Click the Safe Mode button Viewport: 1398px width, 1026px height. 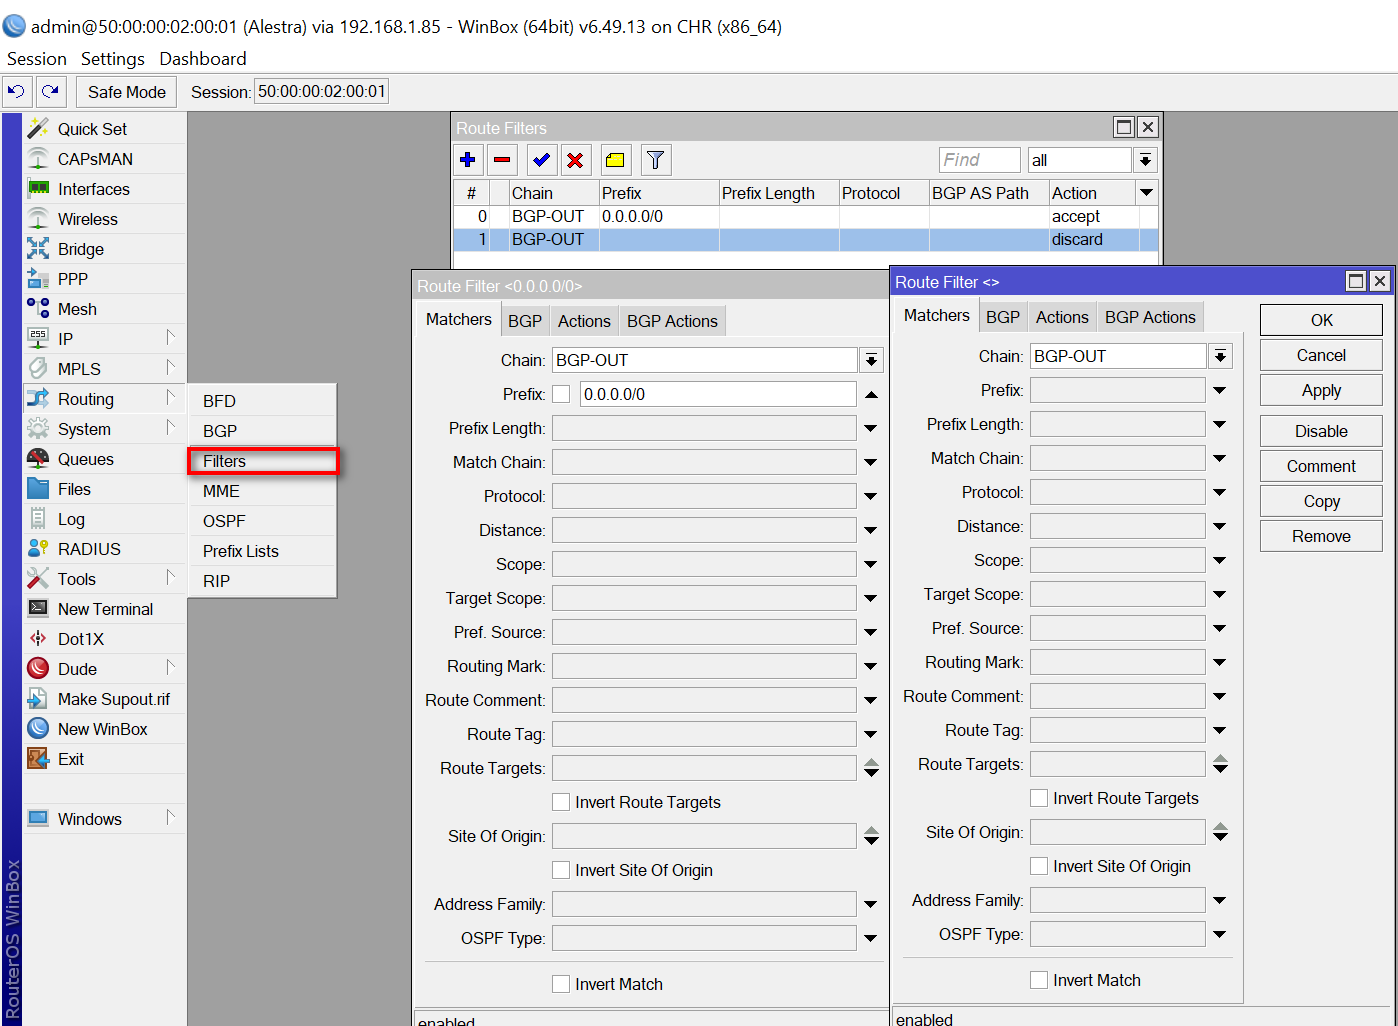pos(127,92)
